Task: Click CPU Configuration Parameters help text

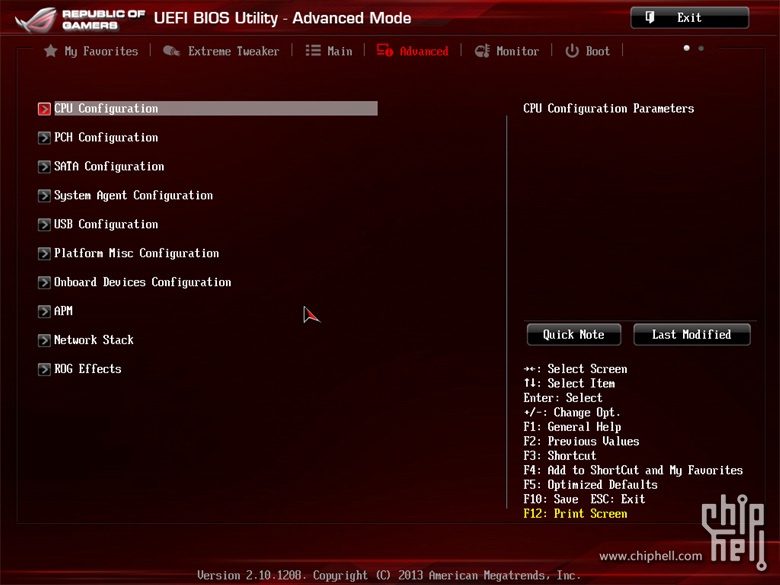Action: pyautogui.click(x=608, y=108)
